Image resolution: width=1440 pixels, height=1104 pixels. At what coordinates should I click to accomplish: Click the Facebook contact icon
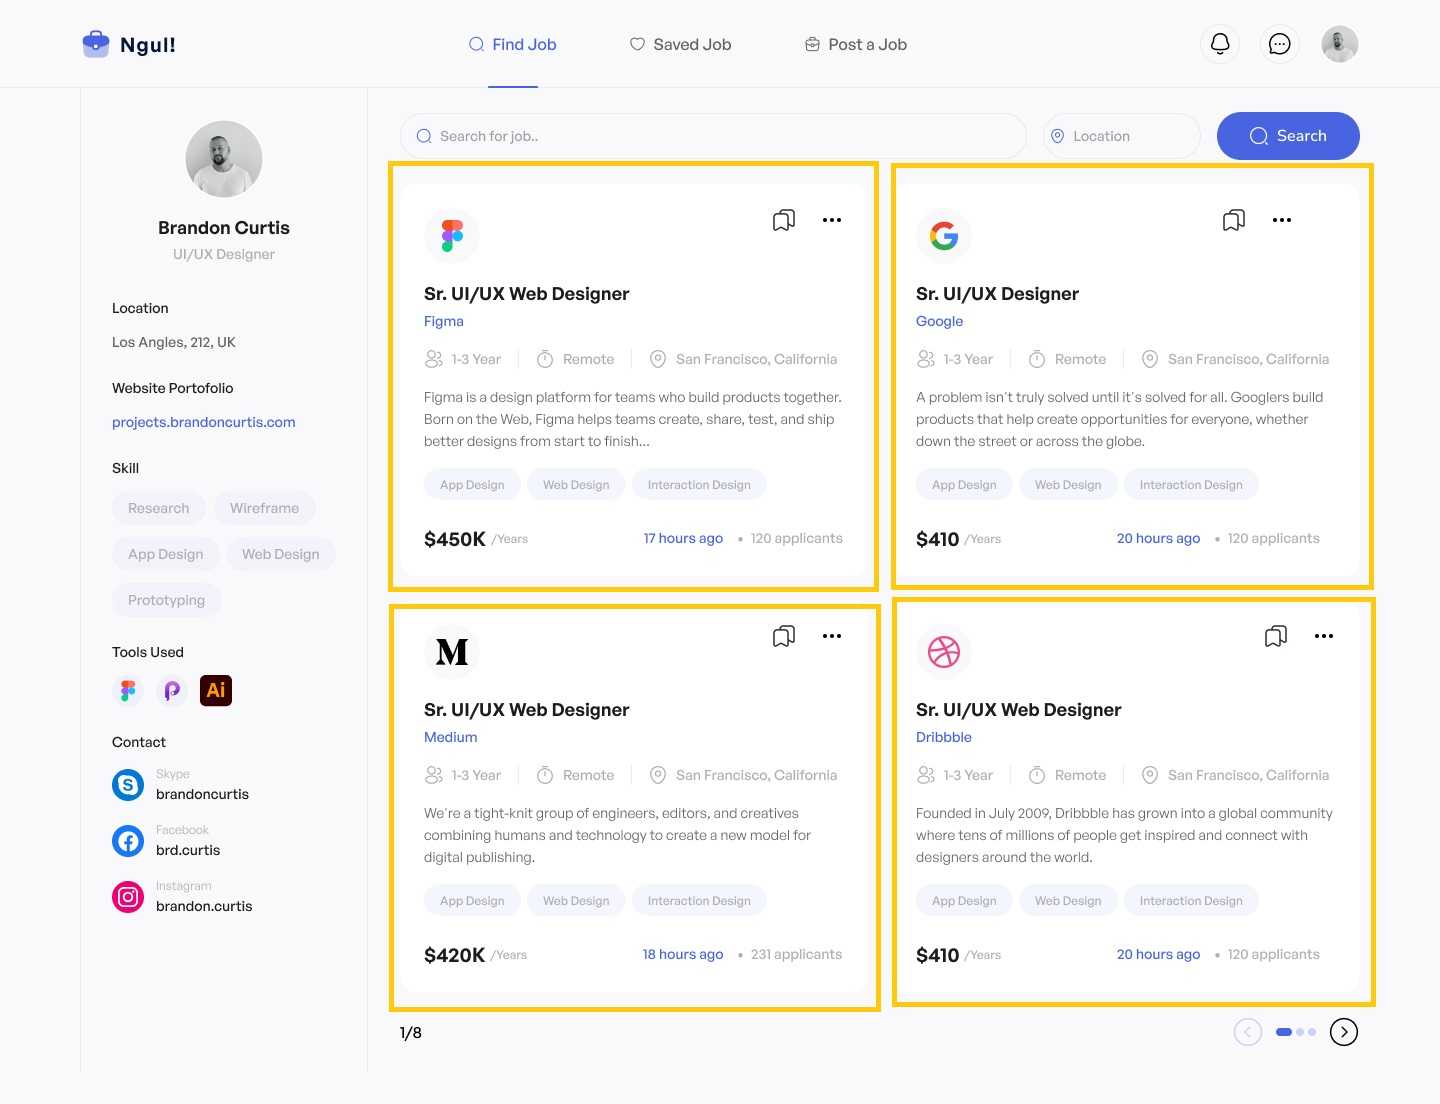coord(128,841)
